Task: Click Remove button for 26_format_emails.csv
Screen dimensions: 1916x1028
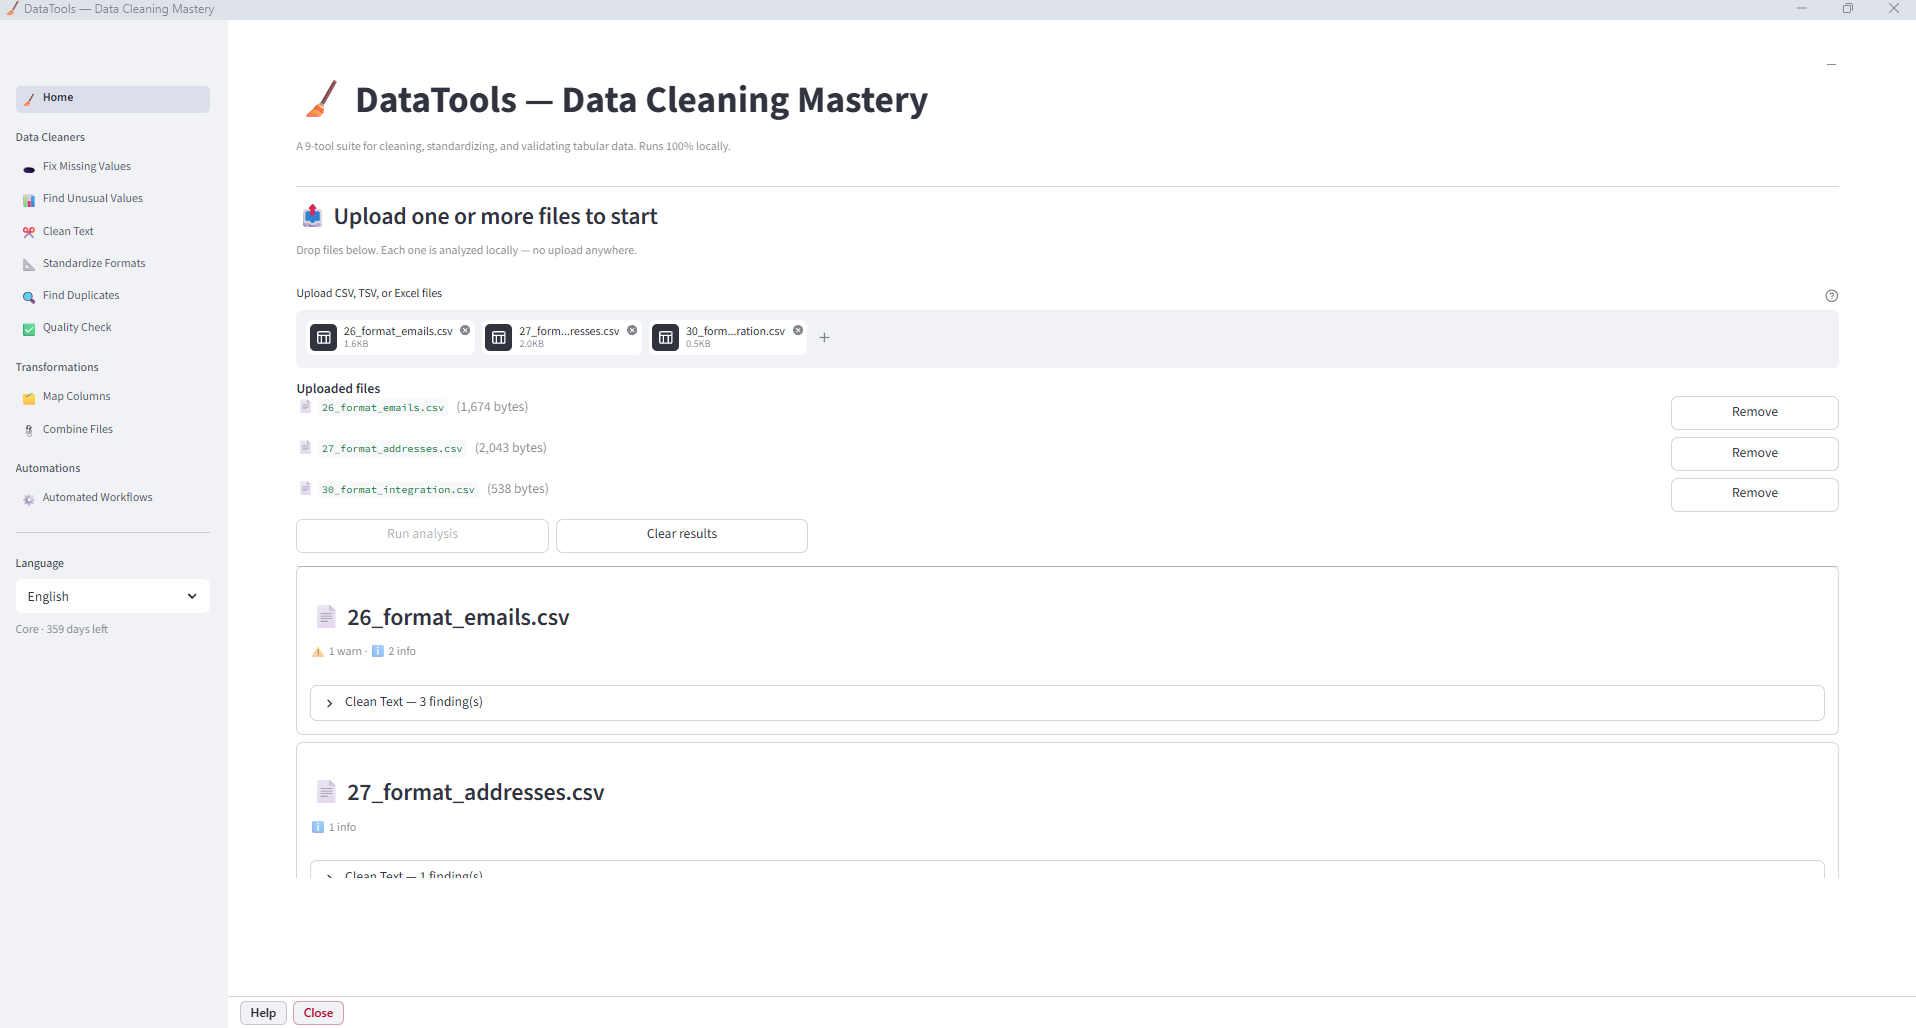Action: tap(1754, 412)
